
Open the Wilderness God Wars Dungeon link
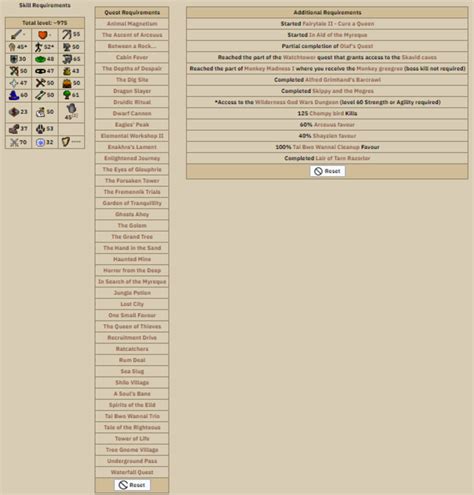click(x=297, y=102)
